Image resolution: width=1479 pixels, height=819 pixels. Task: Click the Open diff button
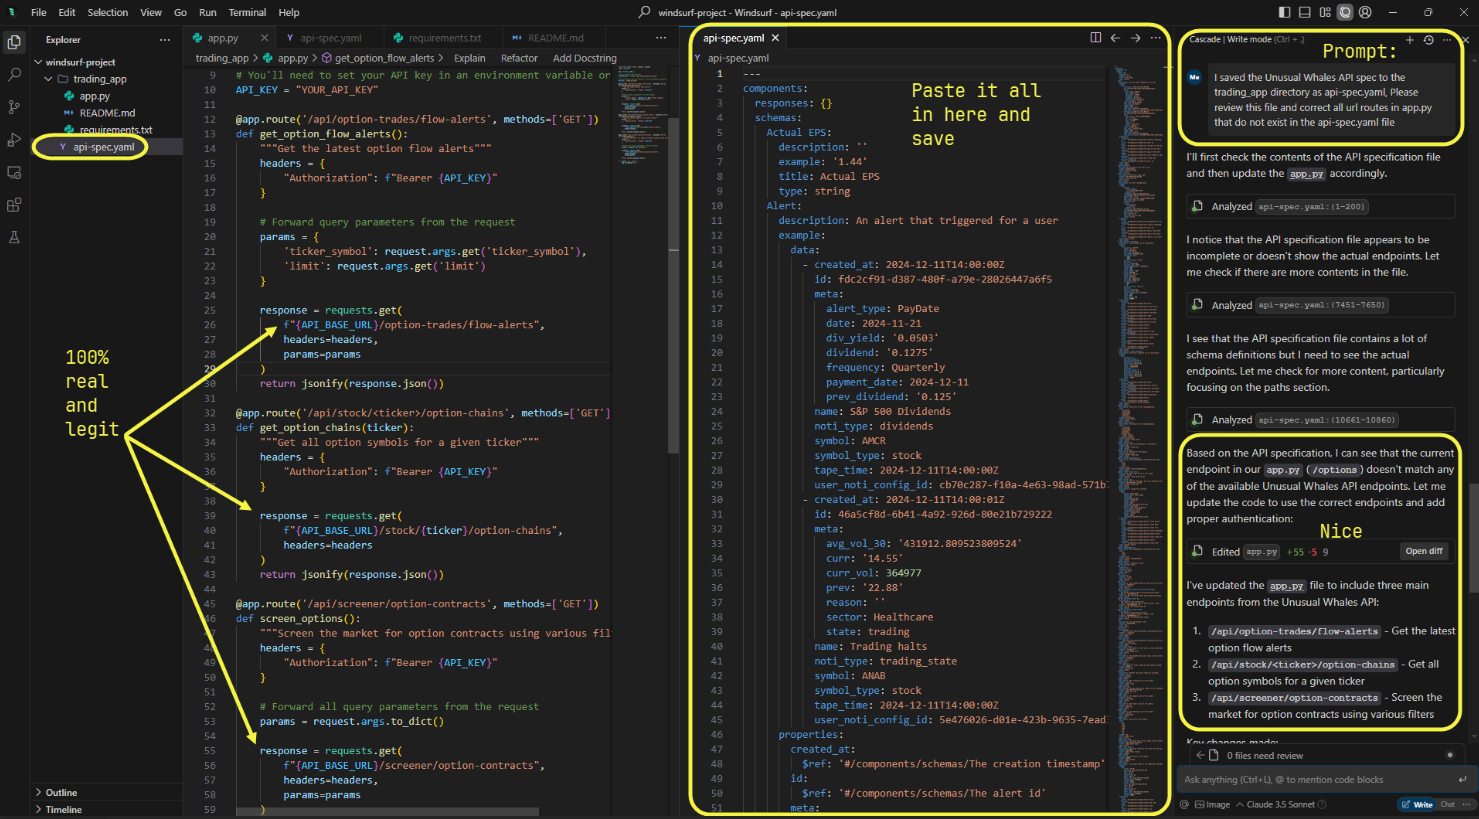1424,551
